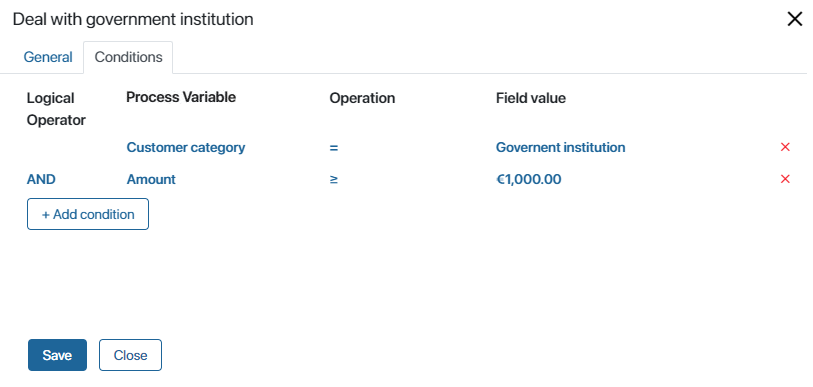Click the Operation column header

(x=362, y=98)
